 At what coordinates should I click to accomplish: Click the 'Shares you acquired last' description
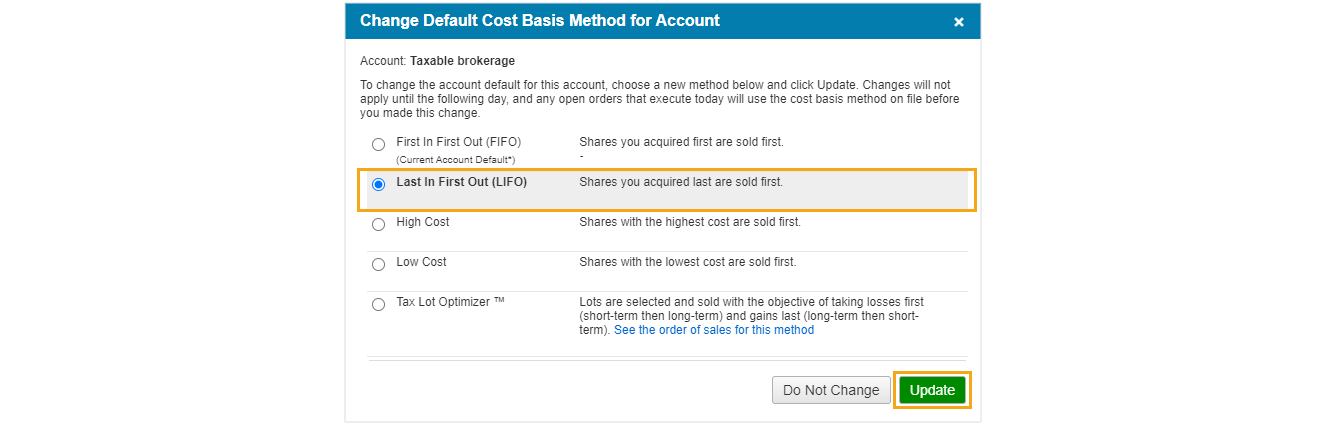coord(680,182)
